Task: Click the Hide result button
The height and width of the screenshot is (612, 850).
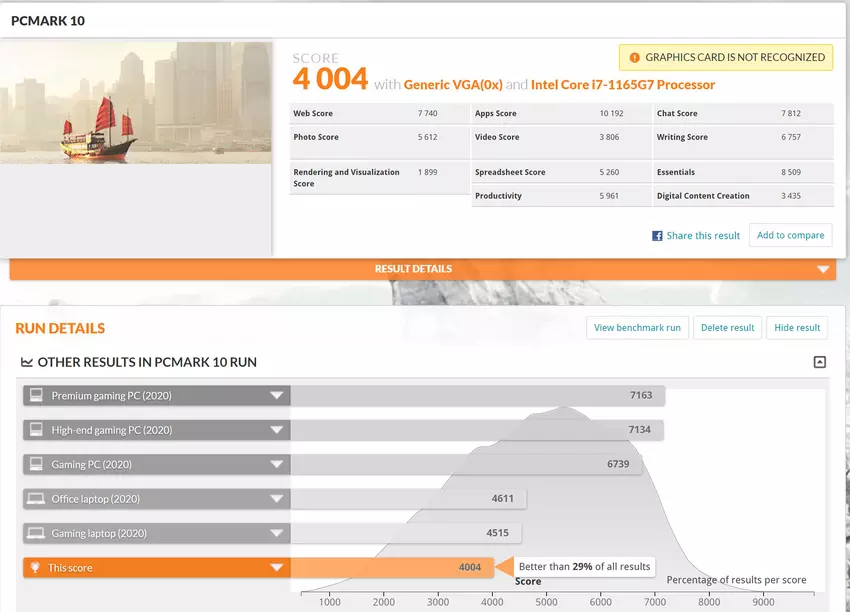Action: pyautogui.click(x=797, y=328)
